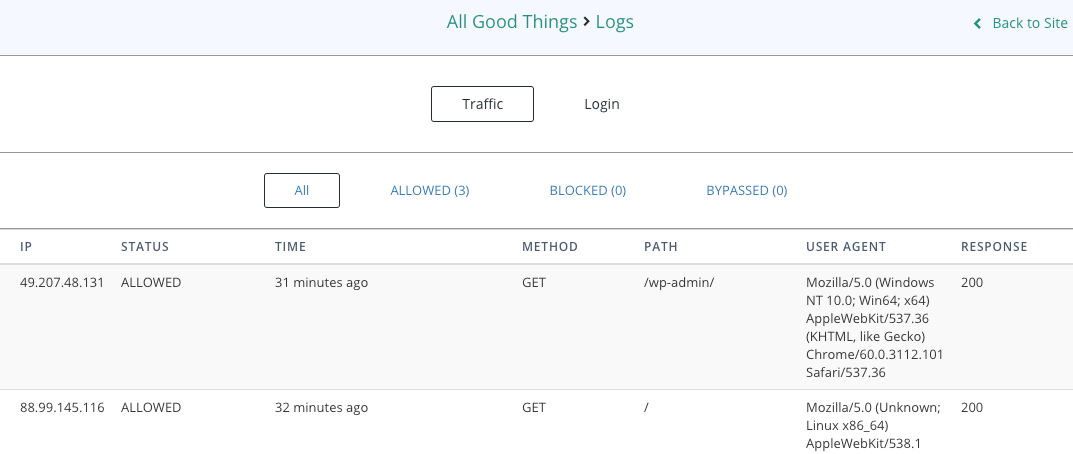Filter logs by ALLOWED (3)
This screenshot has width=1073, height=454.
pos(430,190)
